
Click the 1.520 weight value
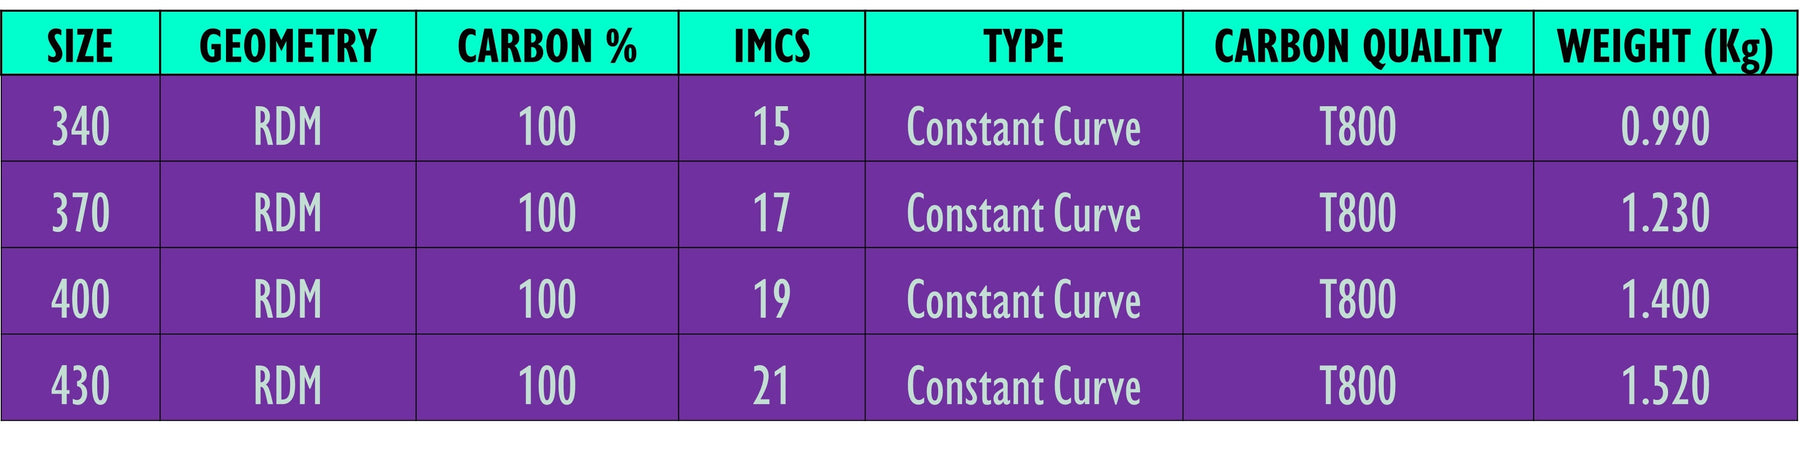(1664, 386)
